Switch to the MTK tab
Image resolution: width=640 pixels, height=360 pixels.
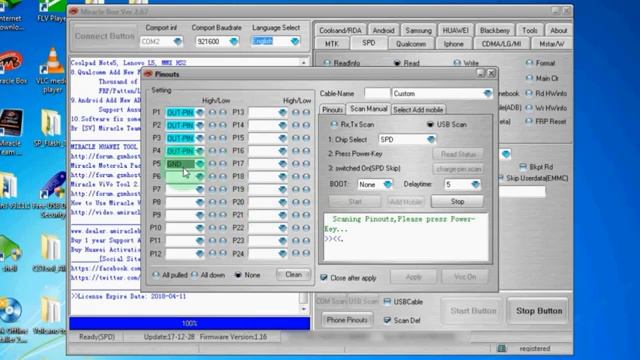click(x=332, y=44)
